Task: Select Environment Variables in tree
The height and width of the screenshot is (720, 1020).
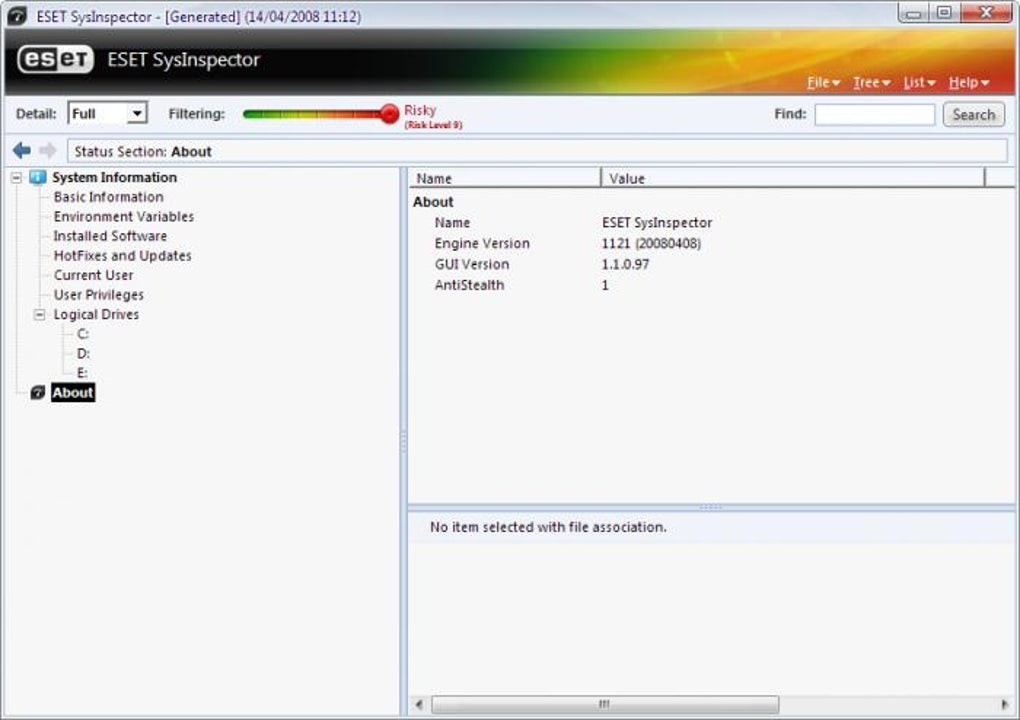Action: (x=124, y=216)
